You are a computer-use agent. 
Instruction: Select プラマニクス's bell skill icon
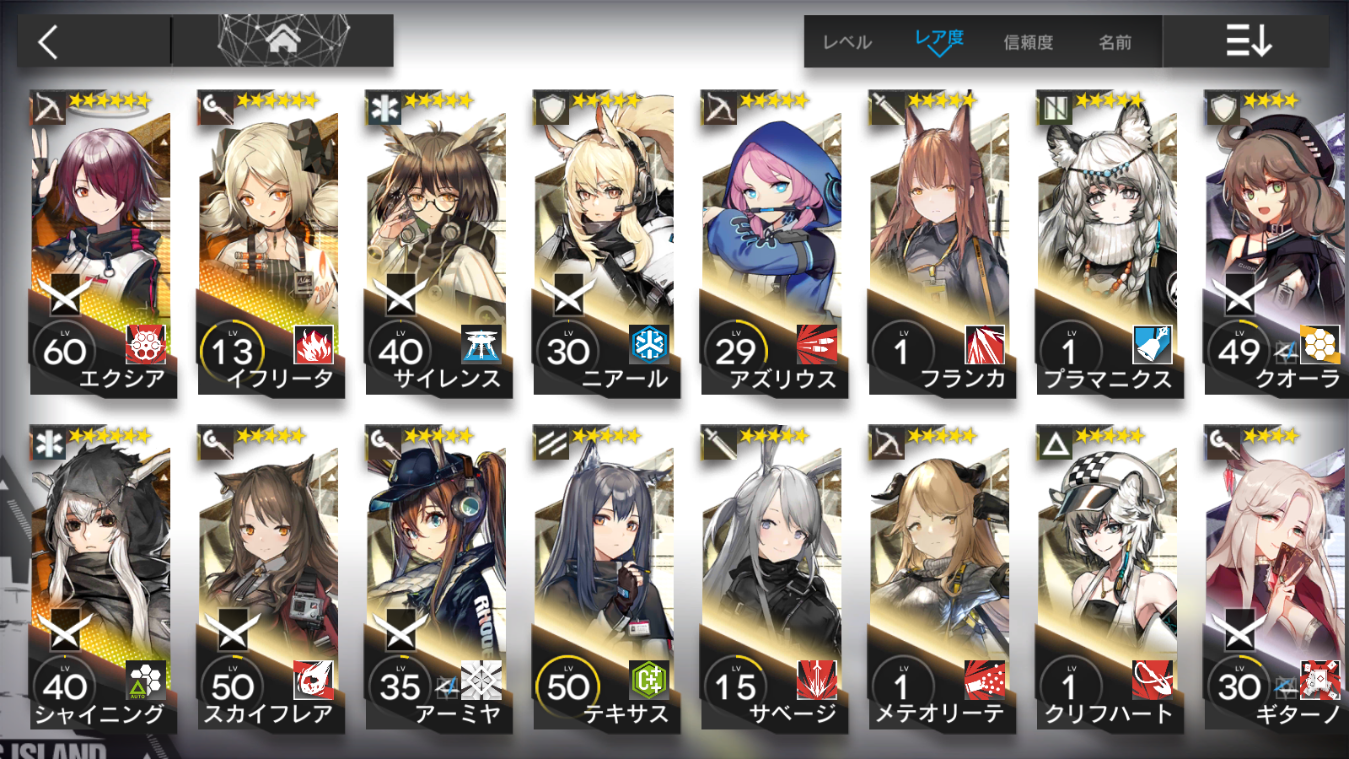[1152, 345]
